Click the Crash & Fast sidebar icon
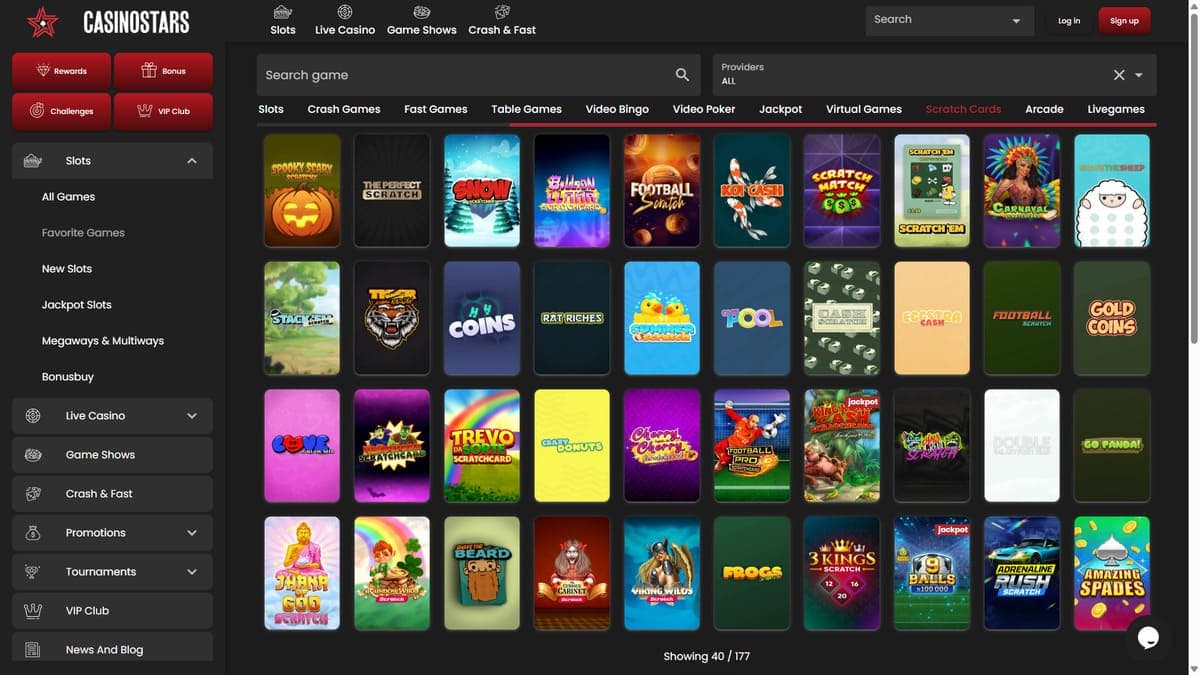 coord(33,494)
